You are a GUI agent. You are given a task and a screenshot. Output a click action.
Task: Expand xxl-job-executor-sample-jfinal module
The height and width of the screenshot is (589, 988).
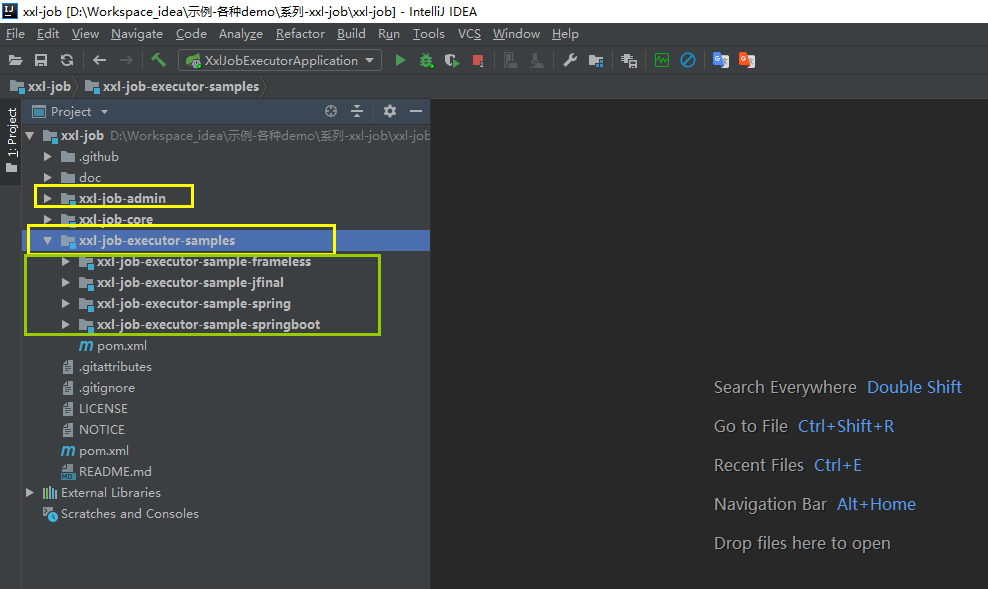tap(66, 282)
